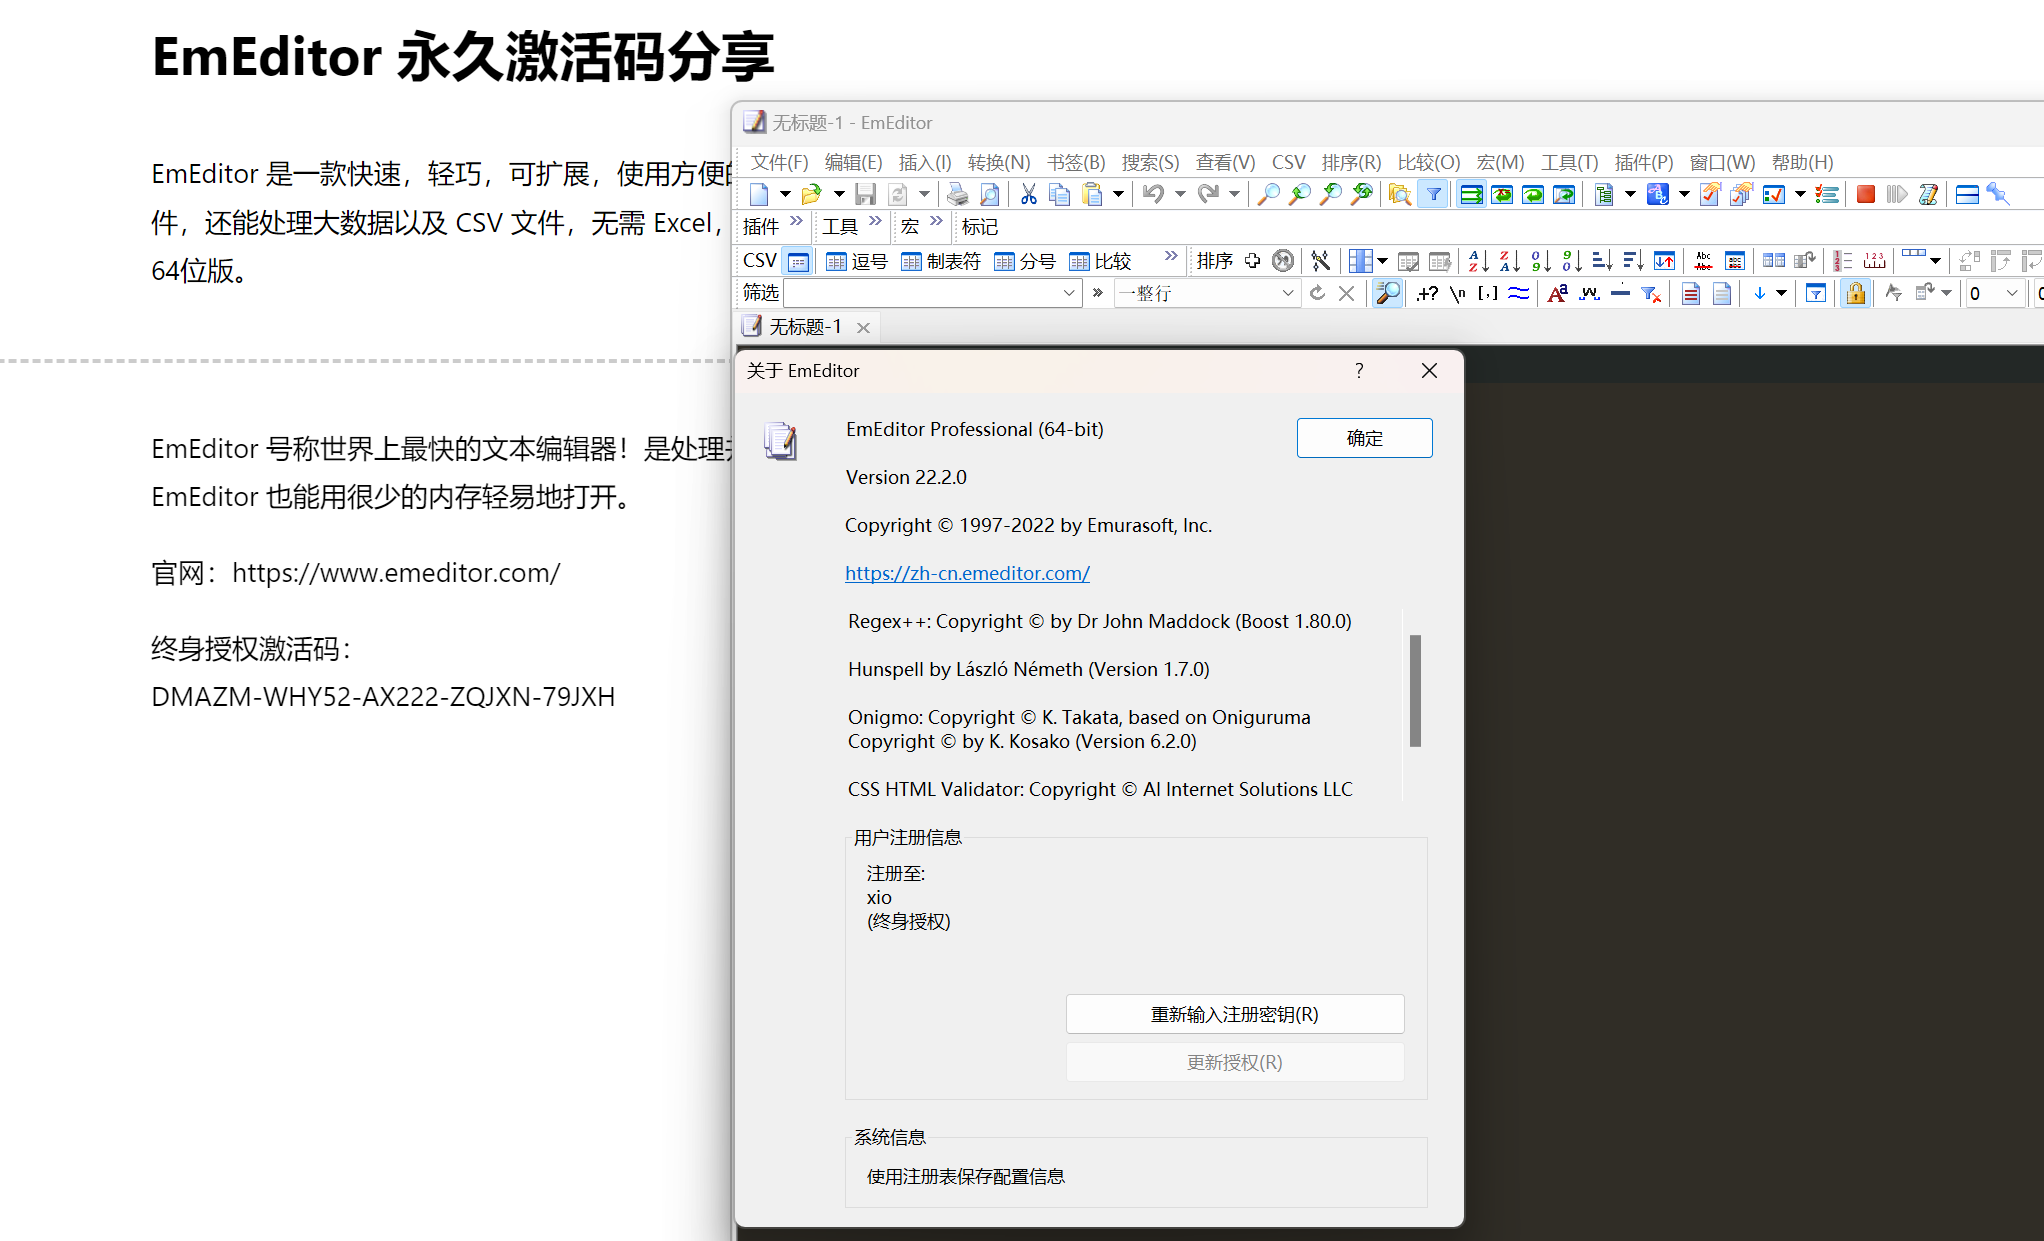
Task: Toggle the funnel Filter toolbar icon
Action: coord(1434,194)
